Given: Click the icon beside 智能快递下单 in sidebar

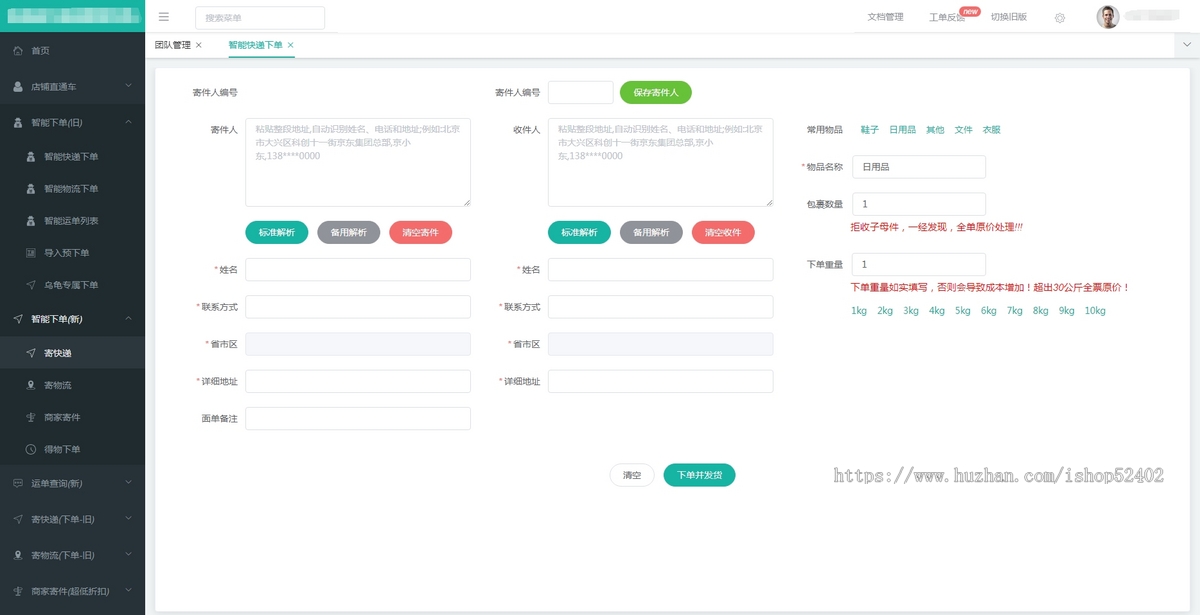Looking at the screenshot, I should point(31,157).
